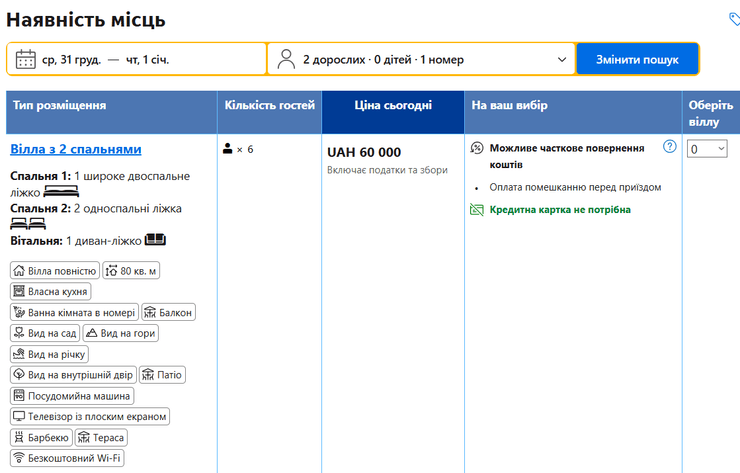The image size is (740, 473).
Task: Click the price tag icon at top right
Action: pyautogui.click(x=734, y=19)
